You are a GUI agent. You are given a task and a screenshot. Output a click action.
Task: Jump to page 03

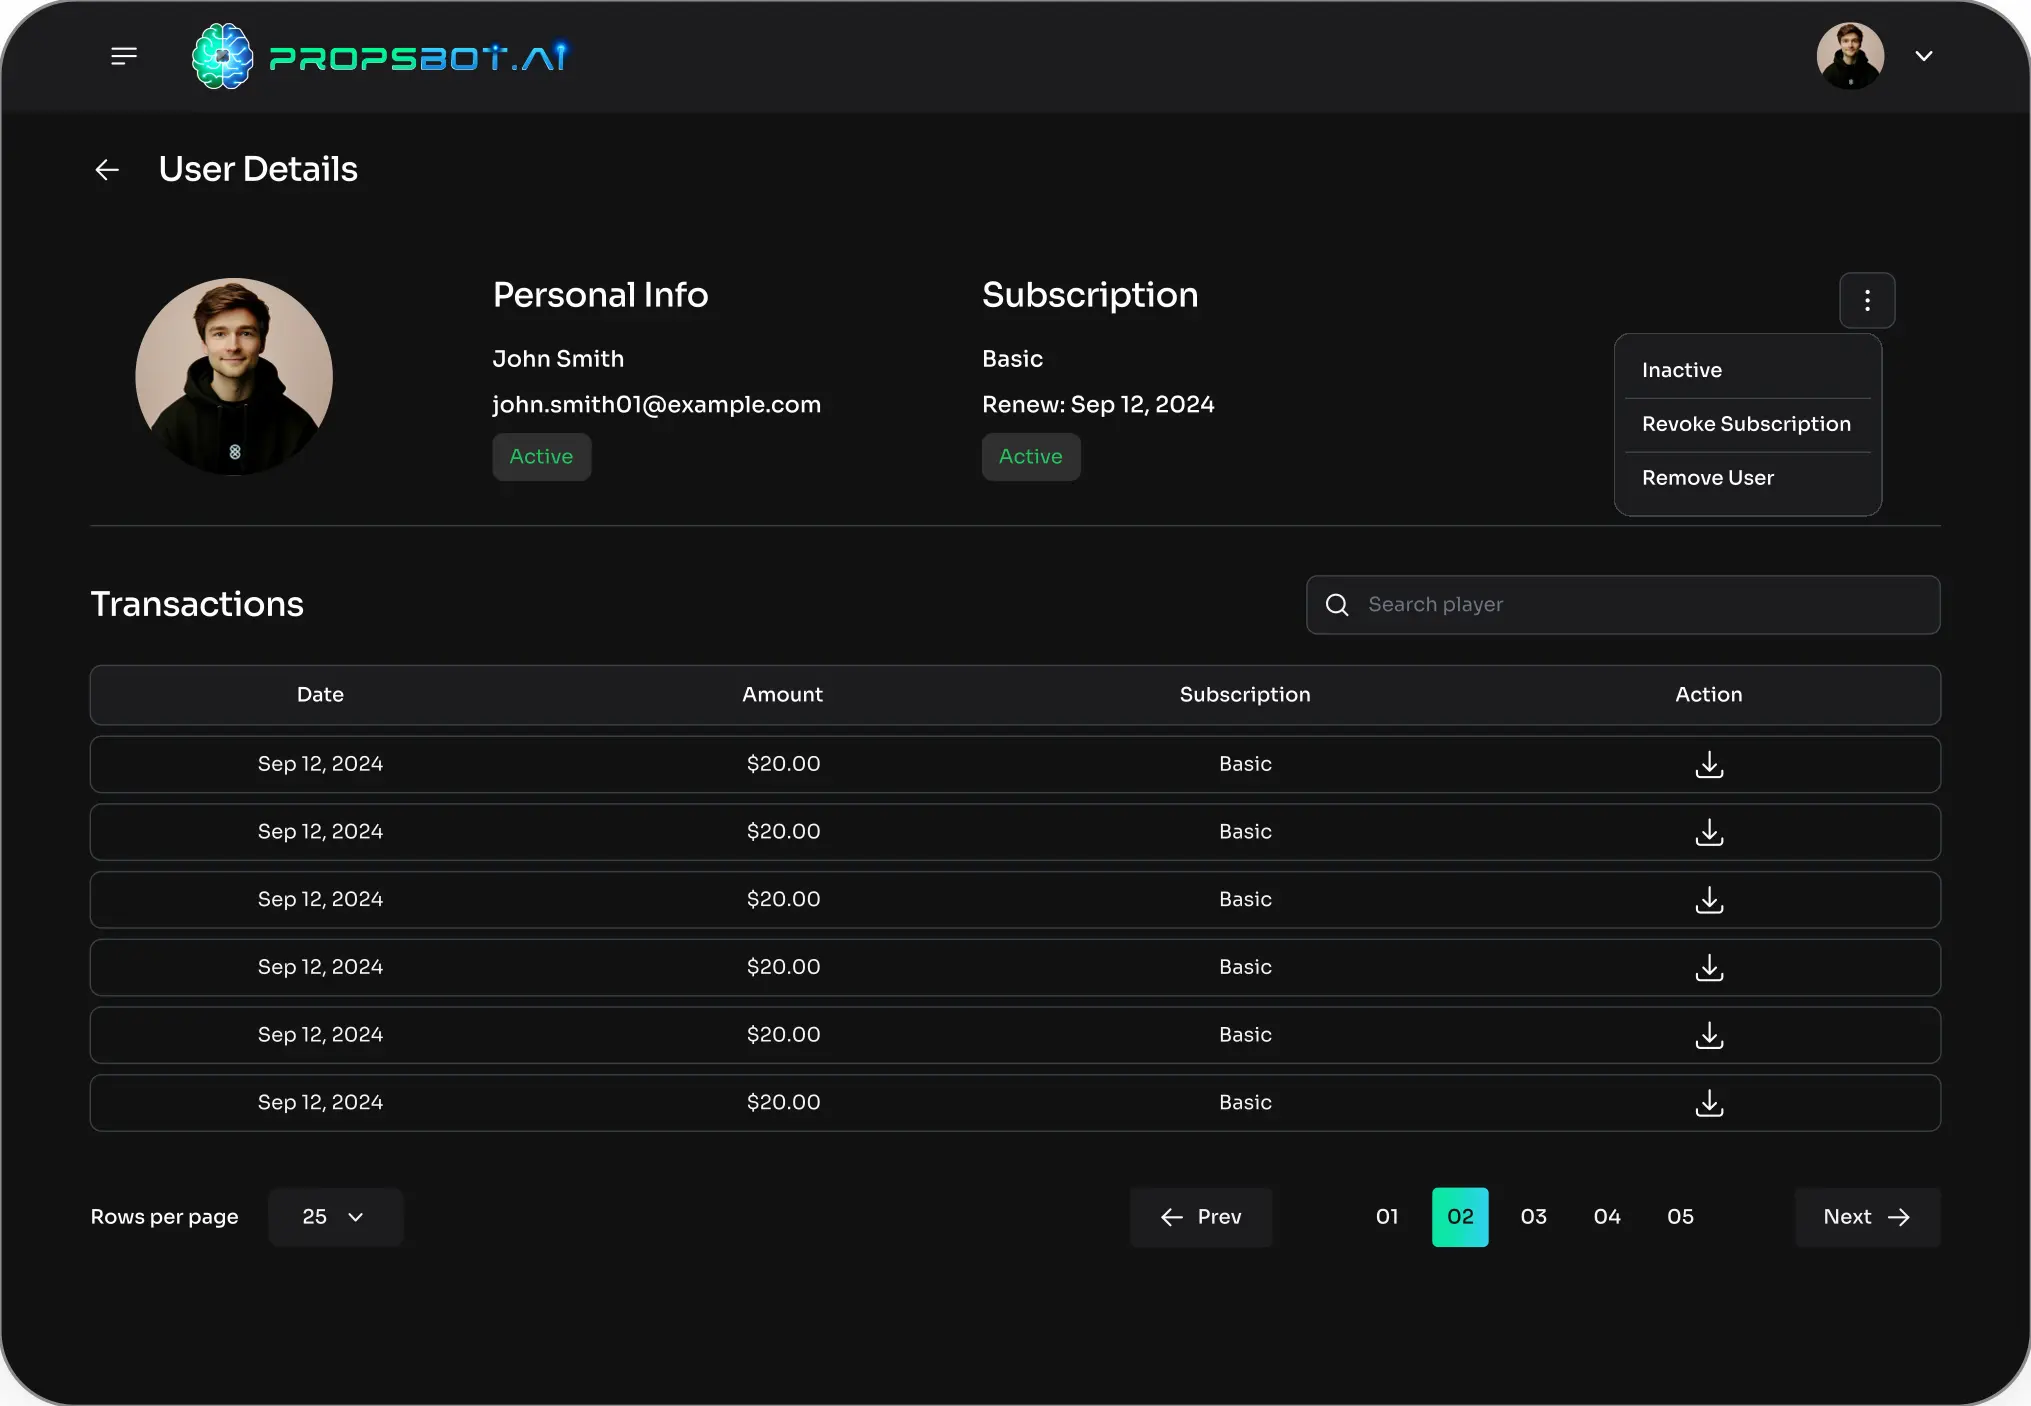pos(1533,1217)
